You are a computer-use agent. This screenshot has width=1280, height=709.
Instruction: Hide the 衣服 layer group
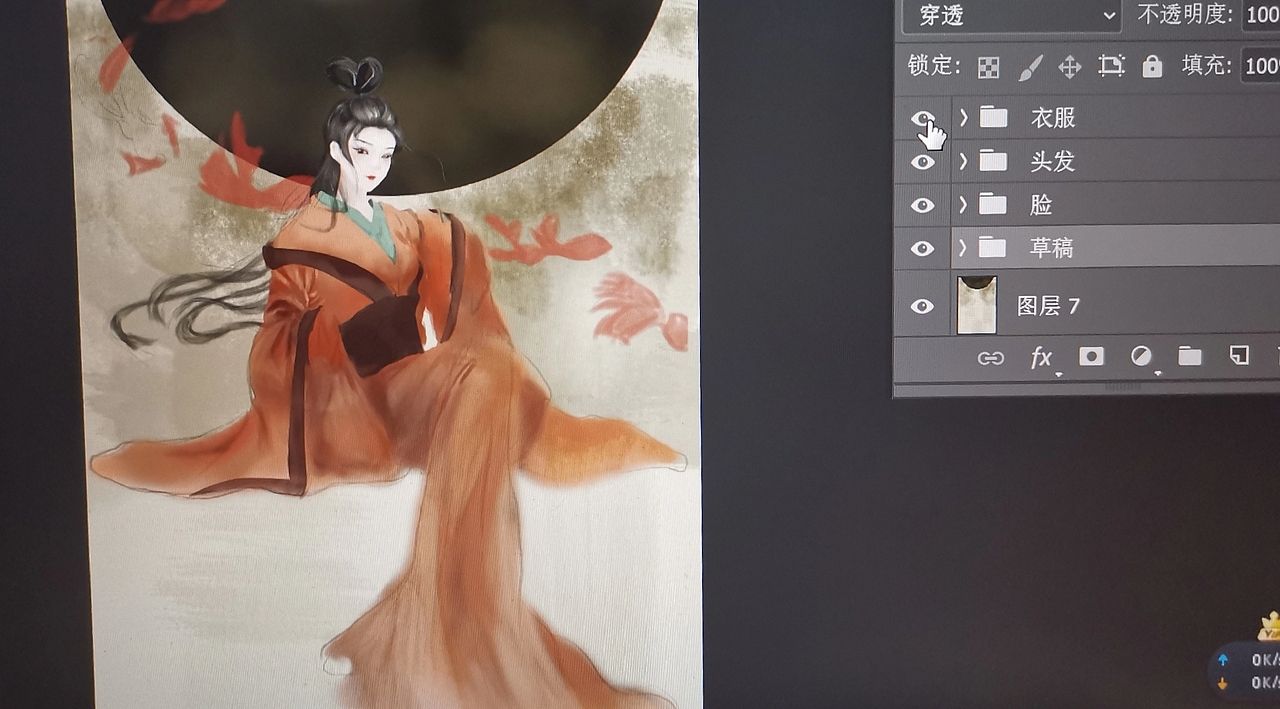pos(922,117)
